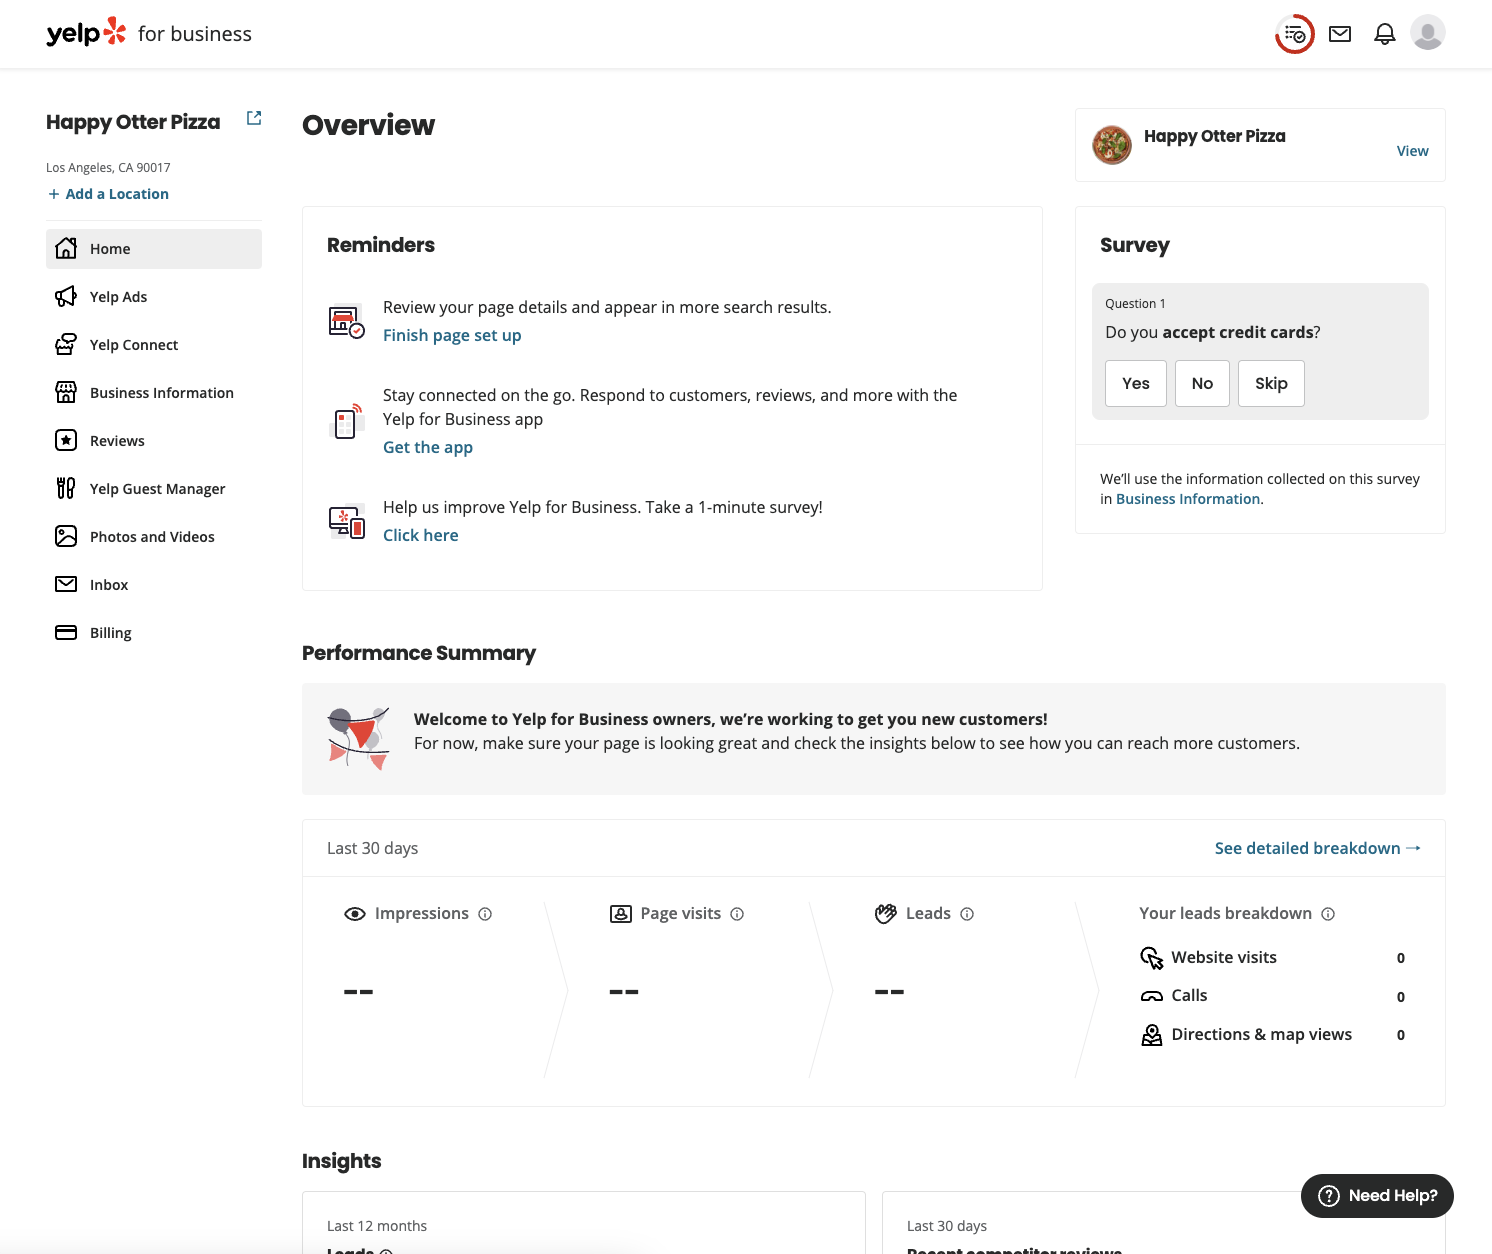Open the setup progress checklist icon

click(x=1295, y=34)
